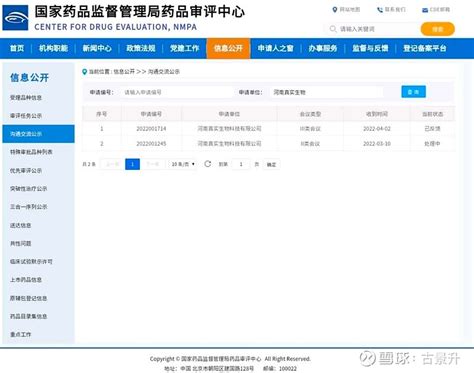Click the applicant cell in the 2022001245 row
The width and height of the screenshot is (474, 373).
[229, 144]
